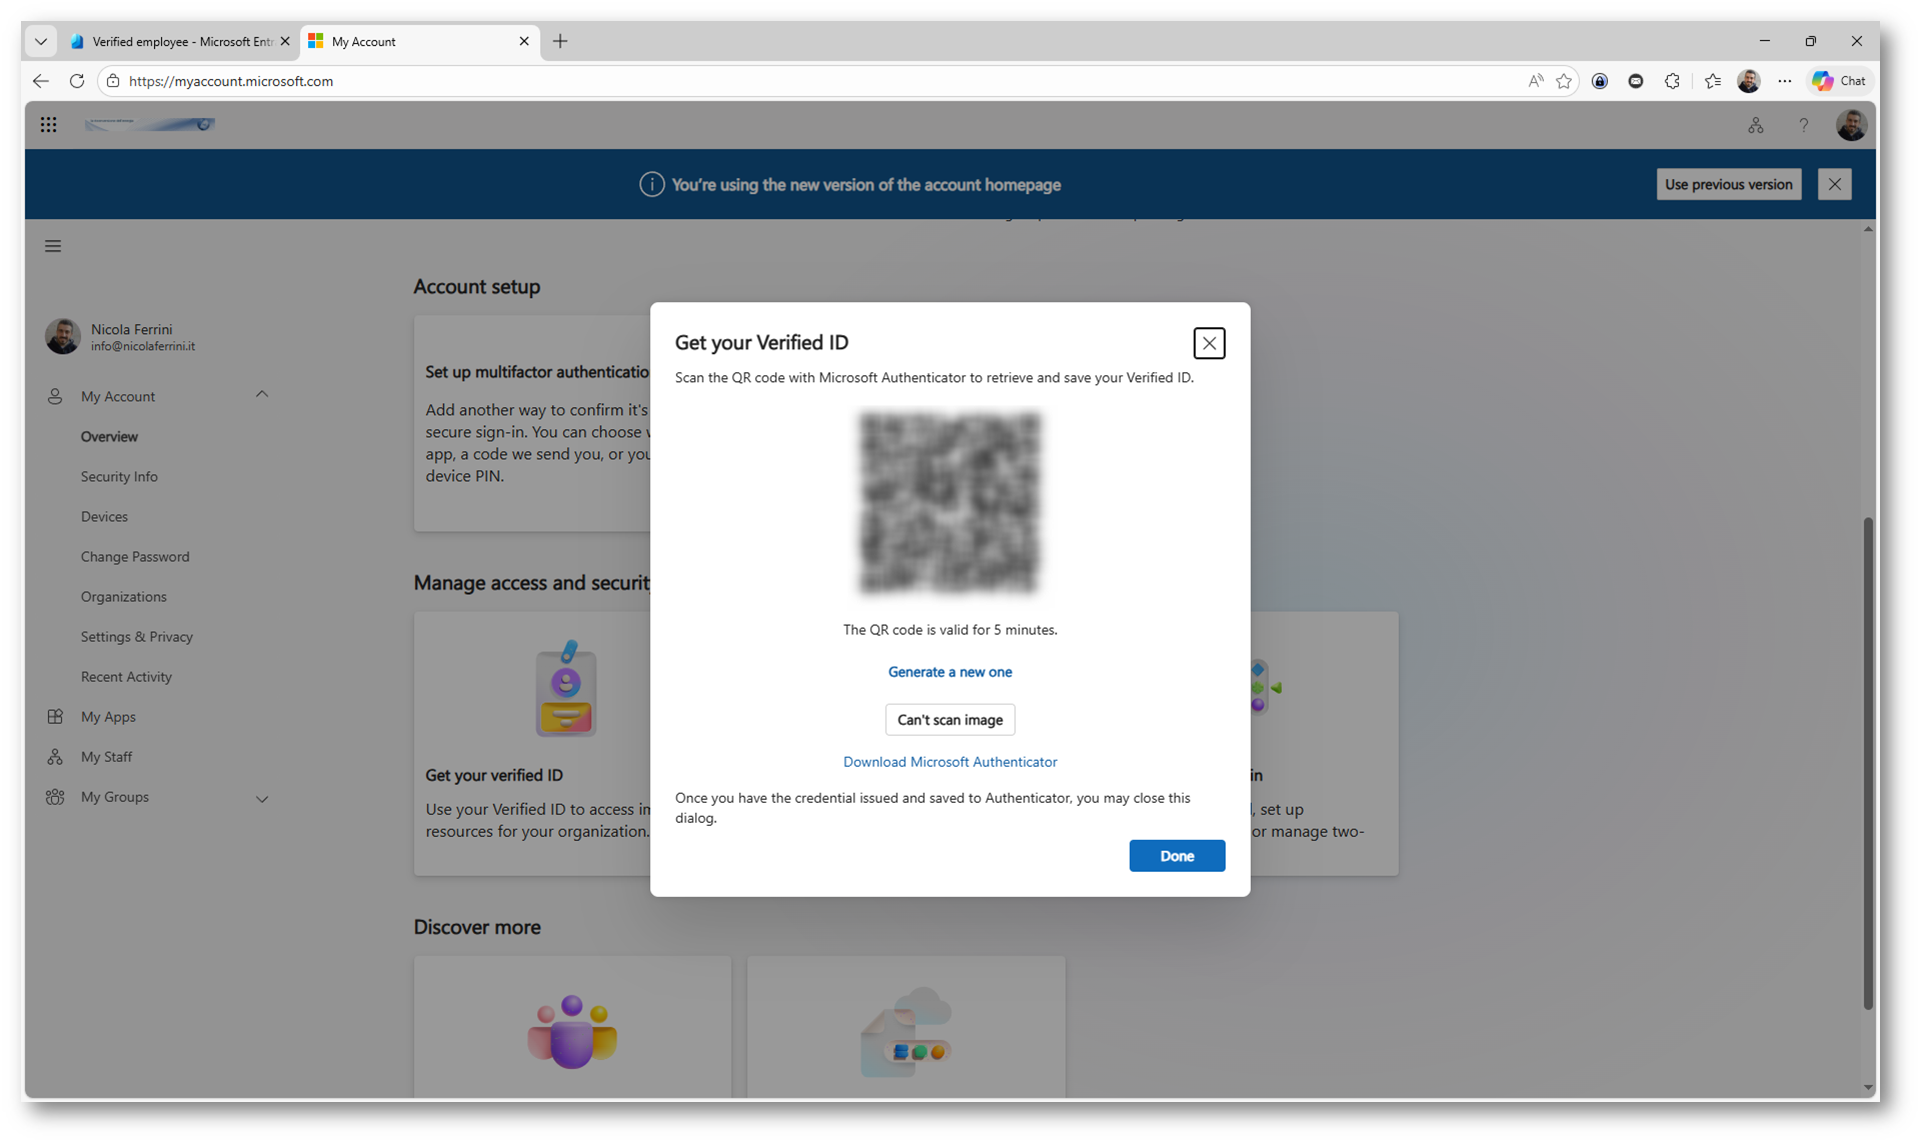This screenshot has height=1144, width=1922.
Task: Click Can't scan image button
Action: (949, 720)
